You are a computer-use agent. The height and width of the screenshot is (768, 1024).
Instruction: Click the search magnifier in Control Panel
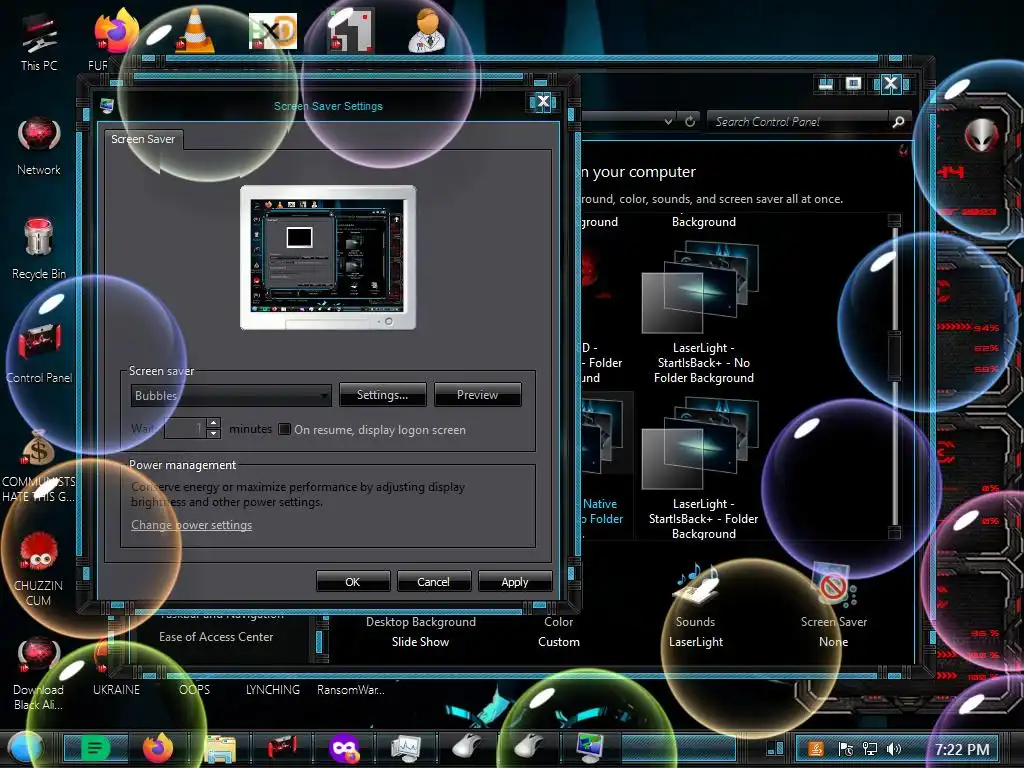(x=899, y=121)
